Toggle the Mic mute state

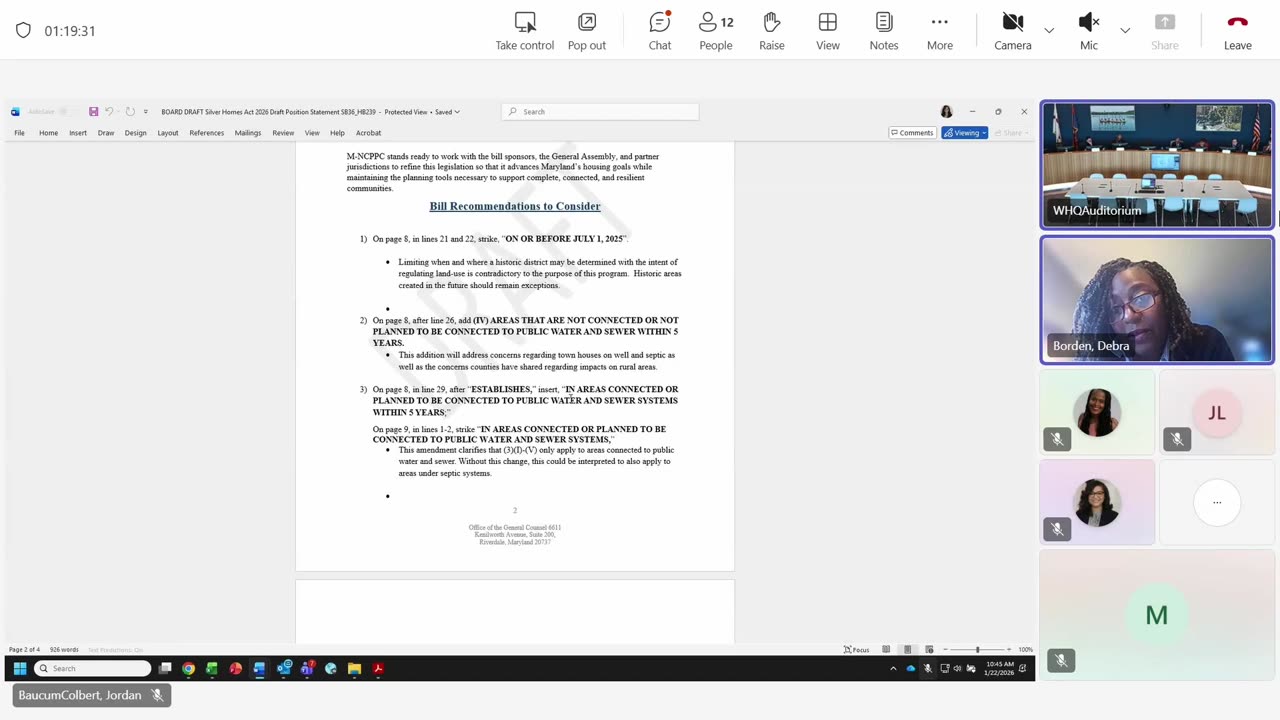click(x=1089, y=31)
